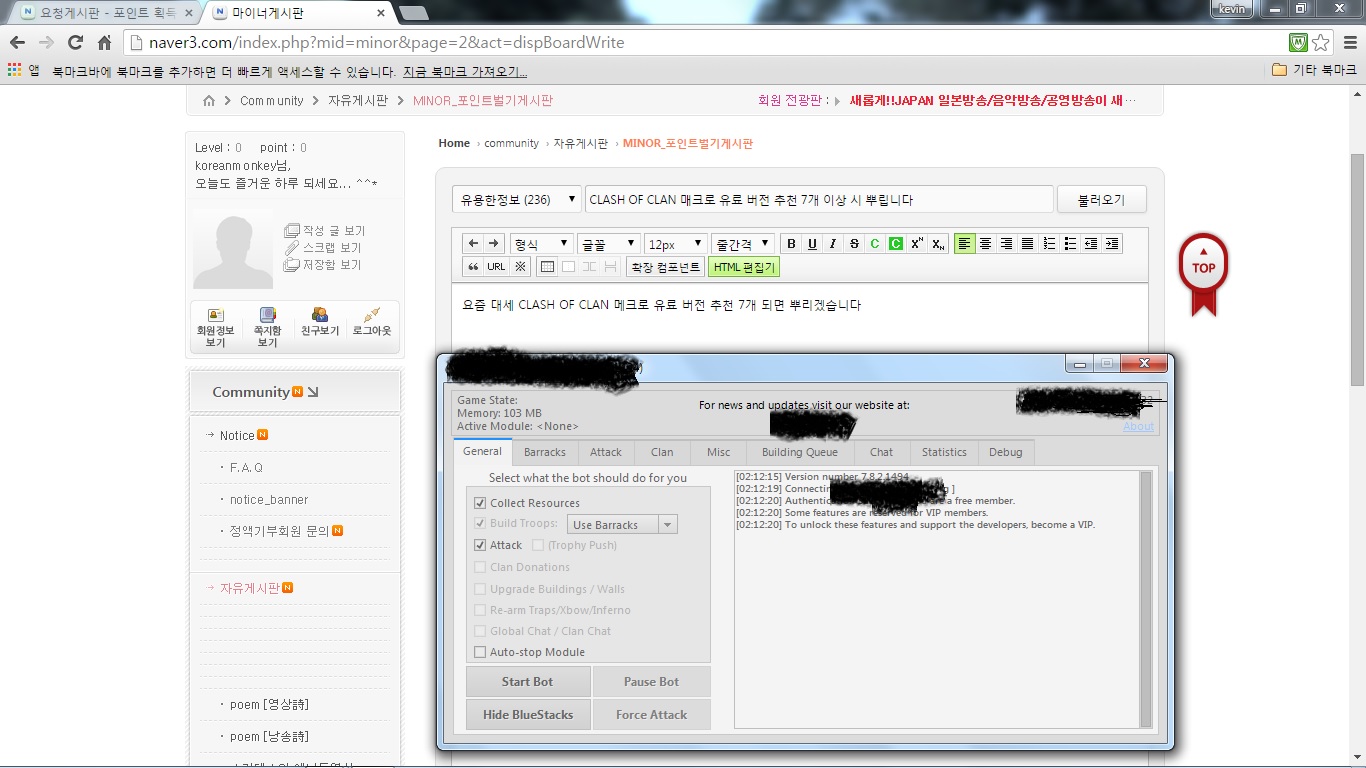Open the 글꼴 font dropdown
This screenshot has height=768, width=1366.
(x=609, y=244)
